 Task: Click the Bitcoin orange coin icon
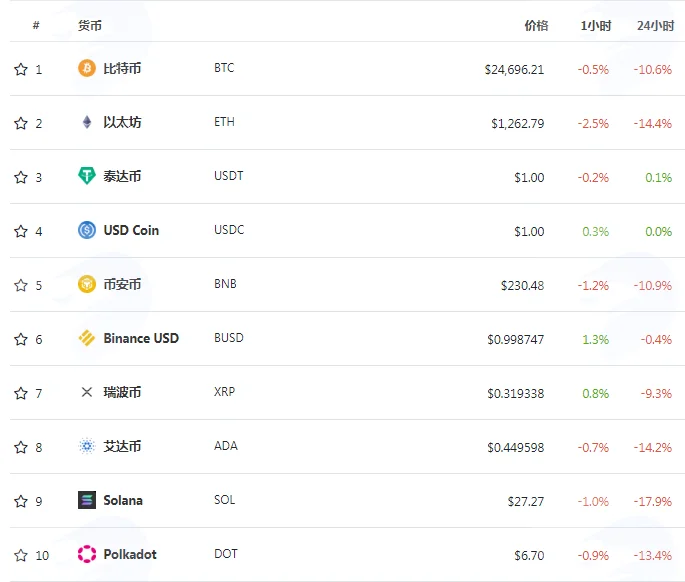click(x=87, y=68)
